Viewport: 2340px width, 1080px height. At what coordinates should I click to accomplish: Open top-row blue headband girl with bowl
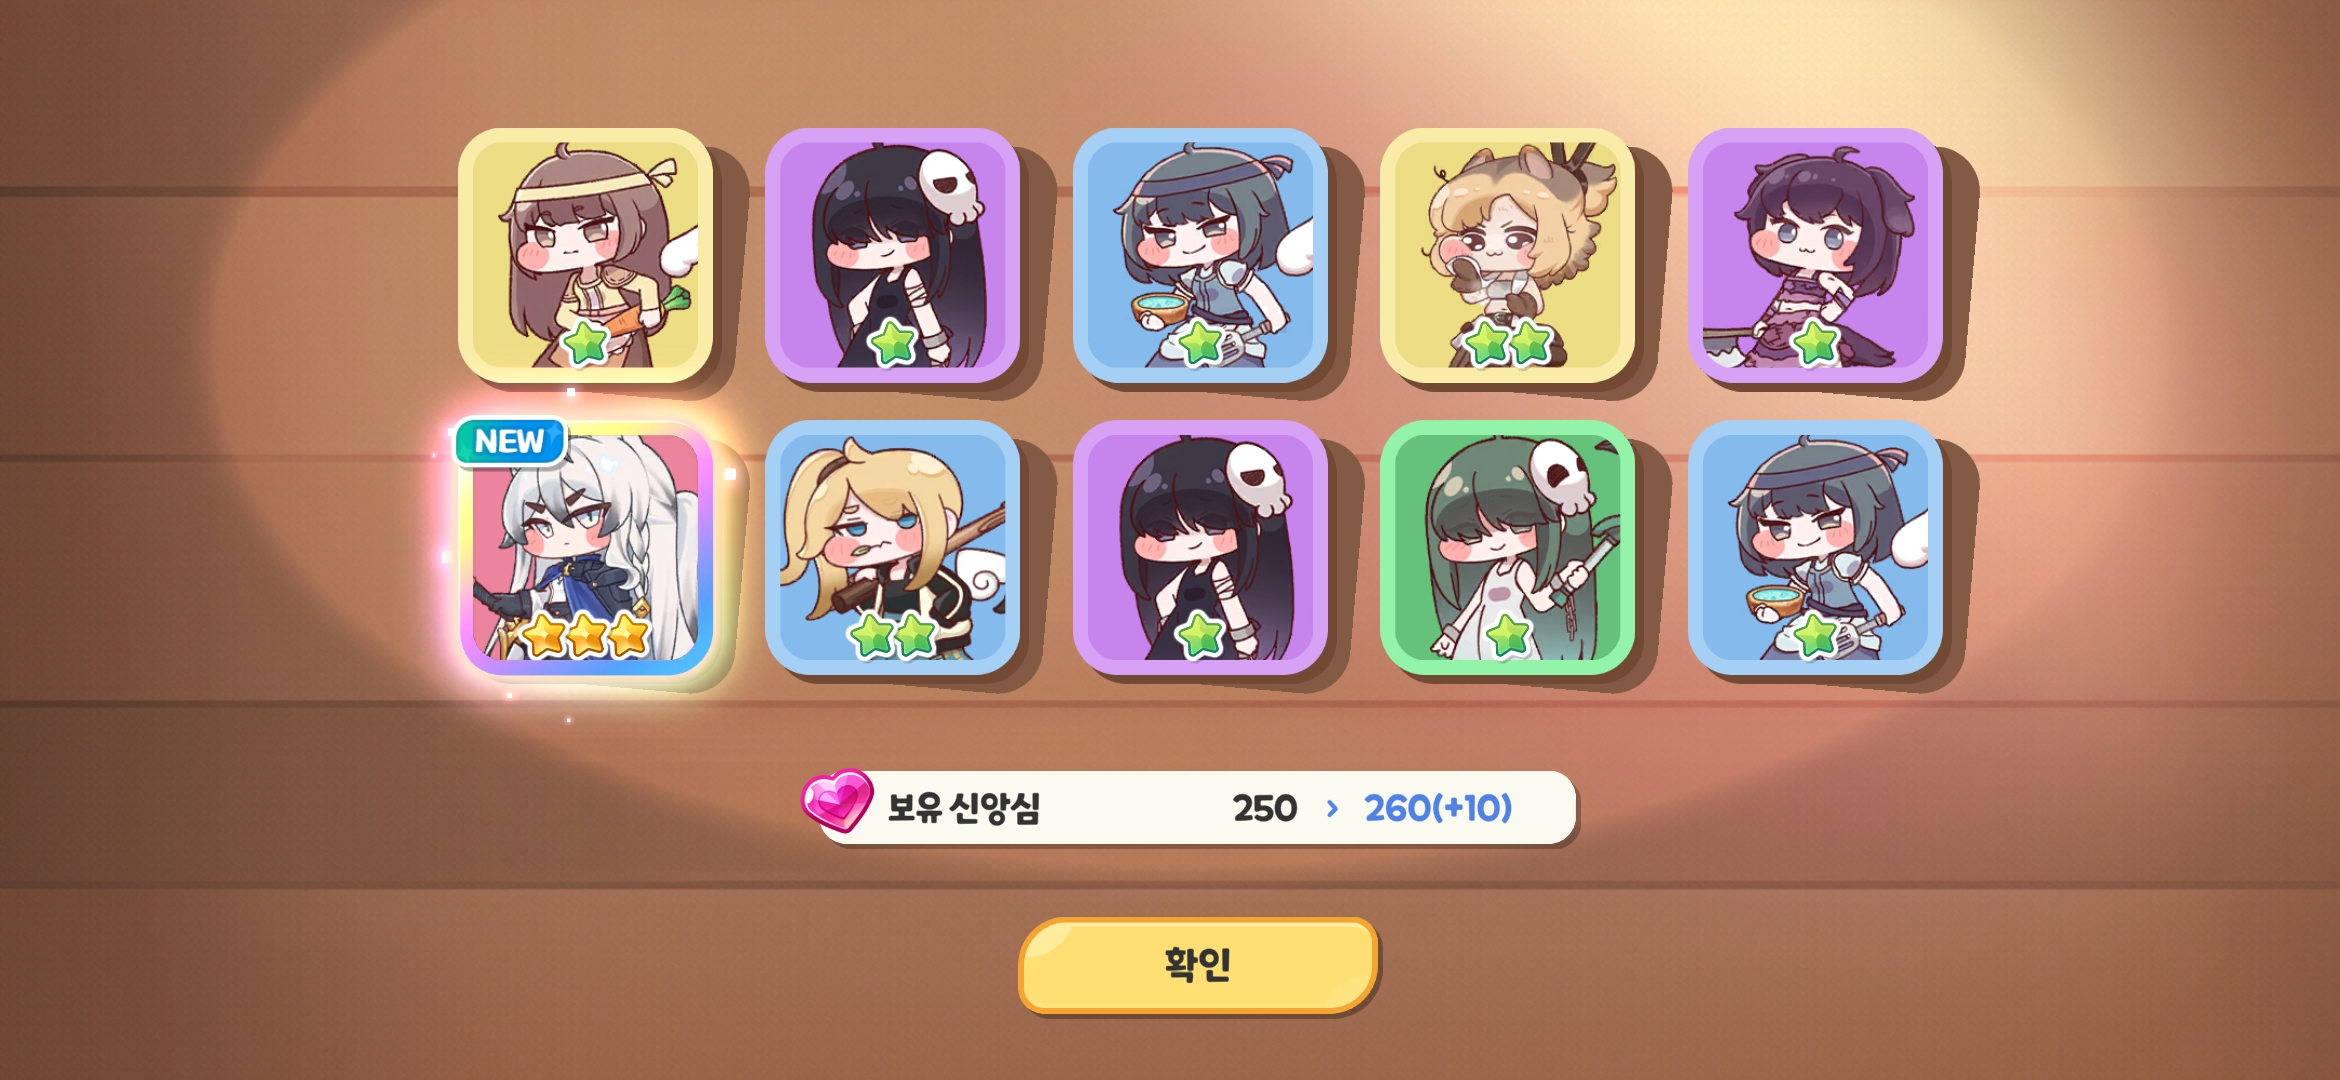1200,255
